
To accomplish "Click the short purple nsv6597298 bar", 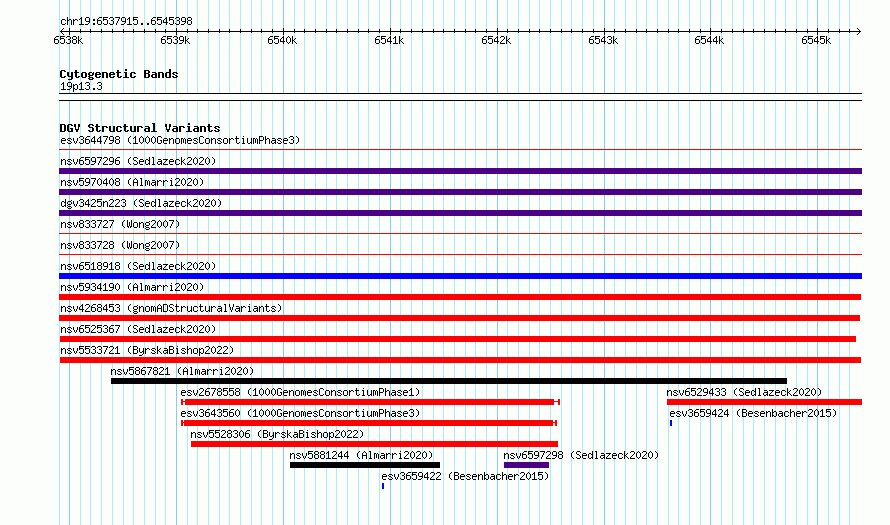I will tap(527, 465).
